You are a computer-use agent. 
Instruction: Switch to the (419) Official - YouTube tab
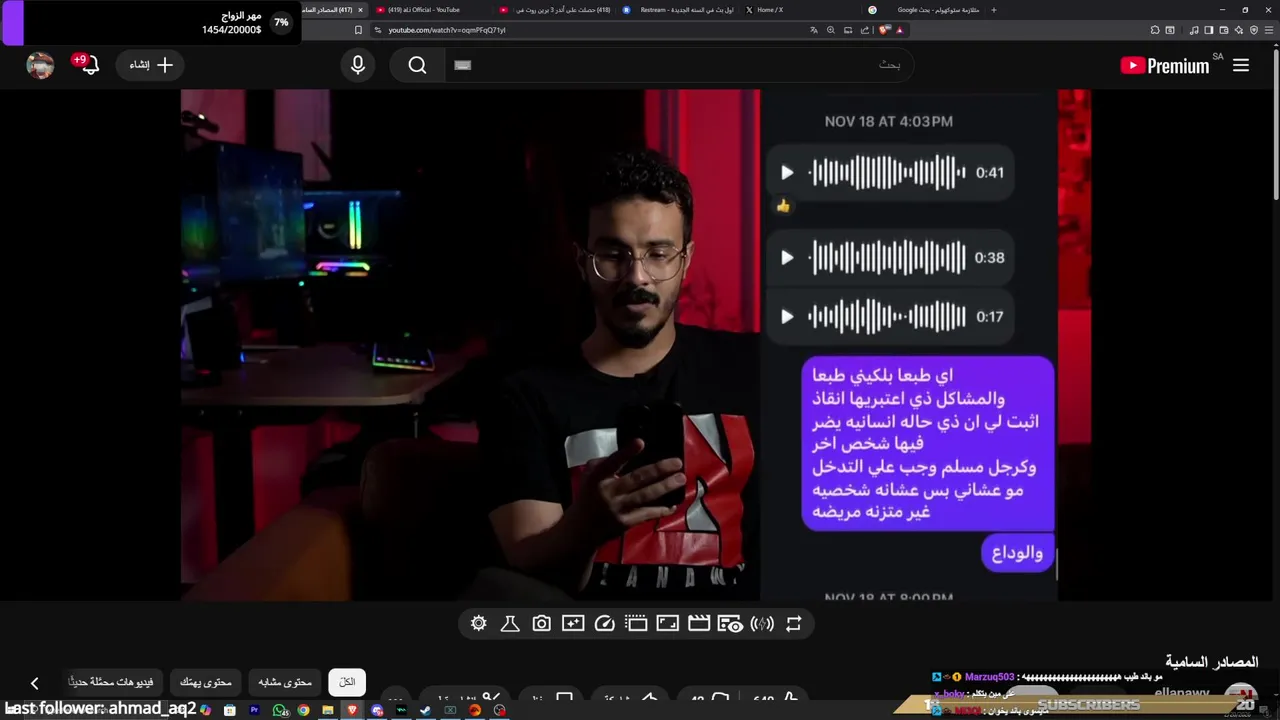pos(430,10)
